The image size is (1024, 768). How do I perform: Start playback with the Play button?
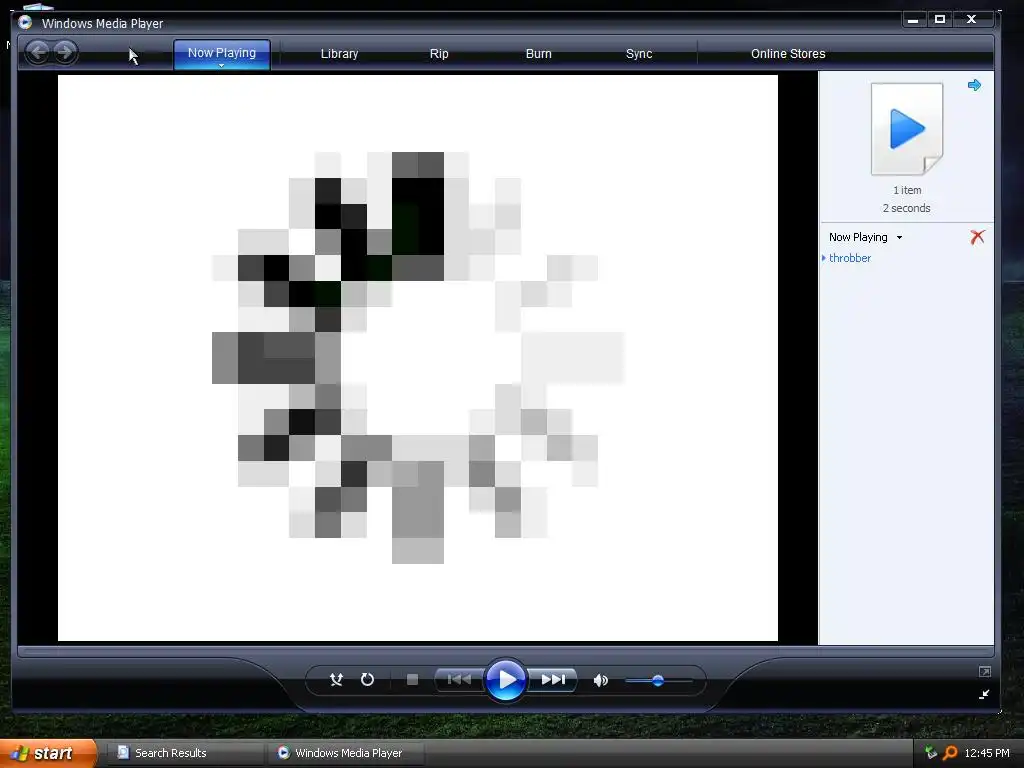505,680
